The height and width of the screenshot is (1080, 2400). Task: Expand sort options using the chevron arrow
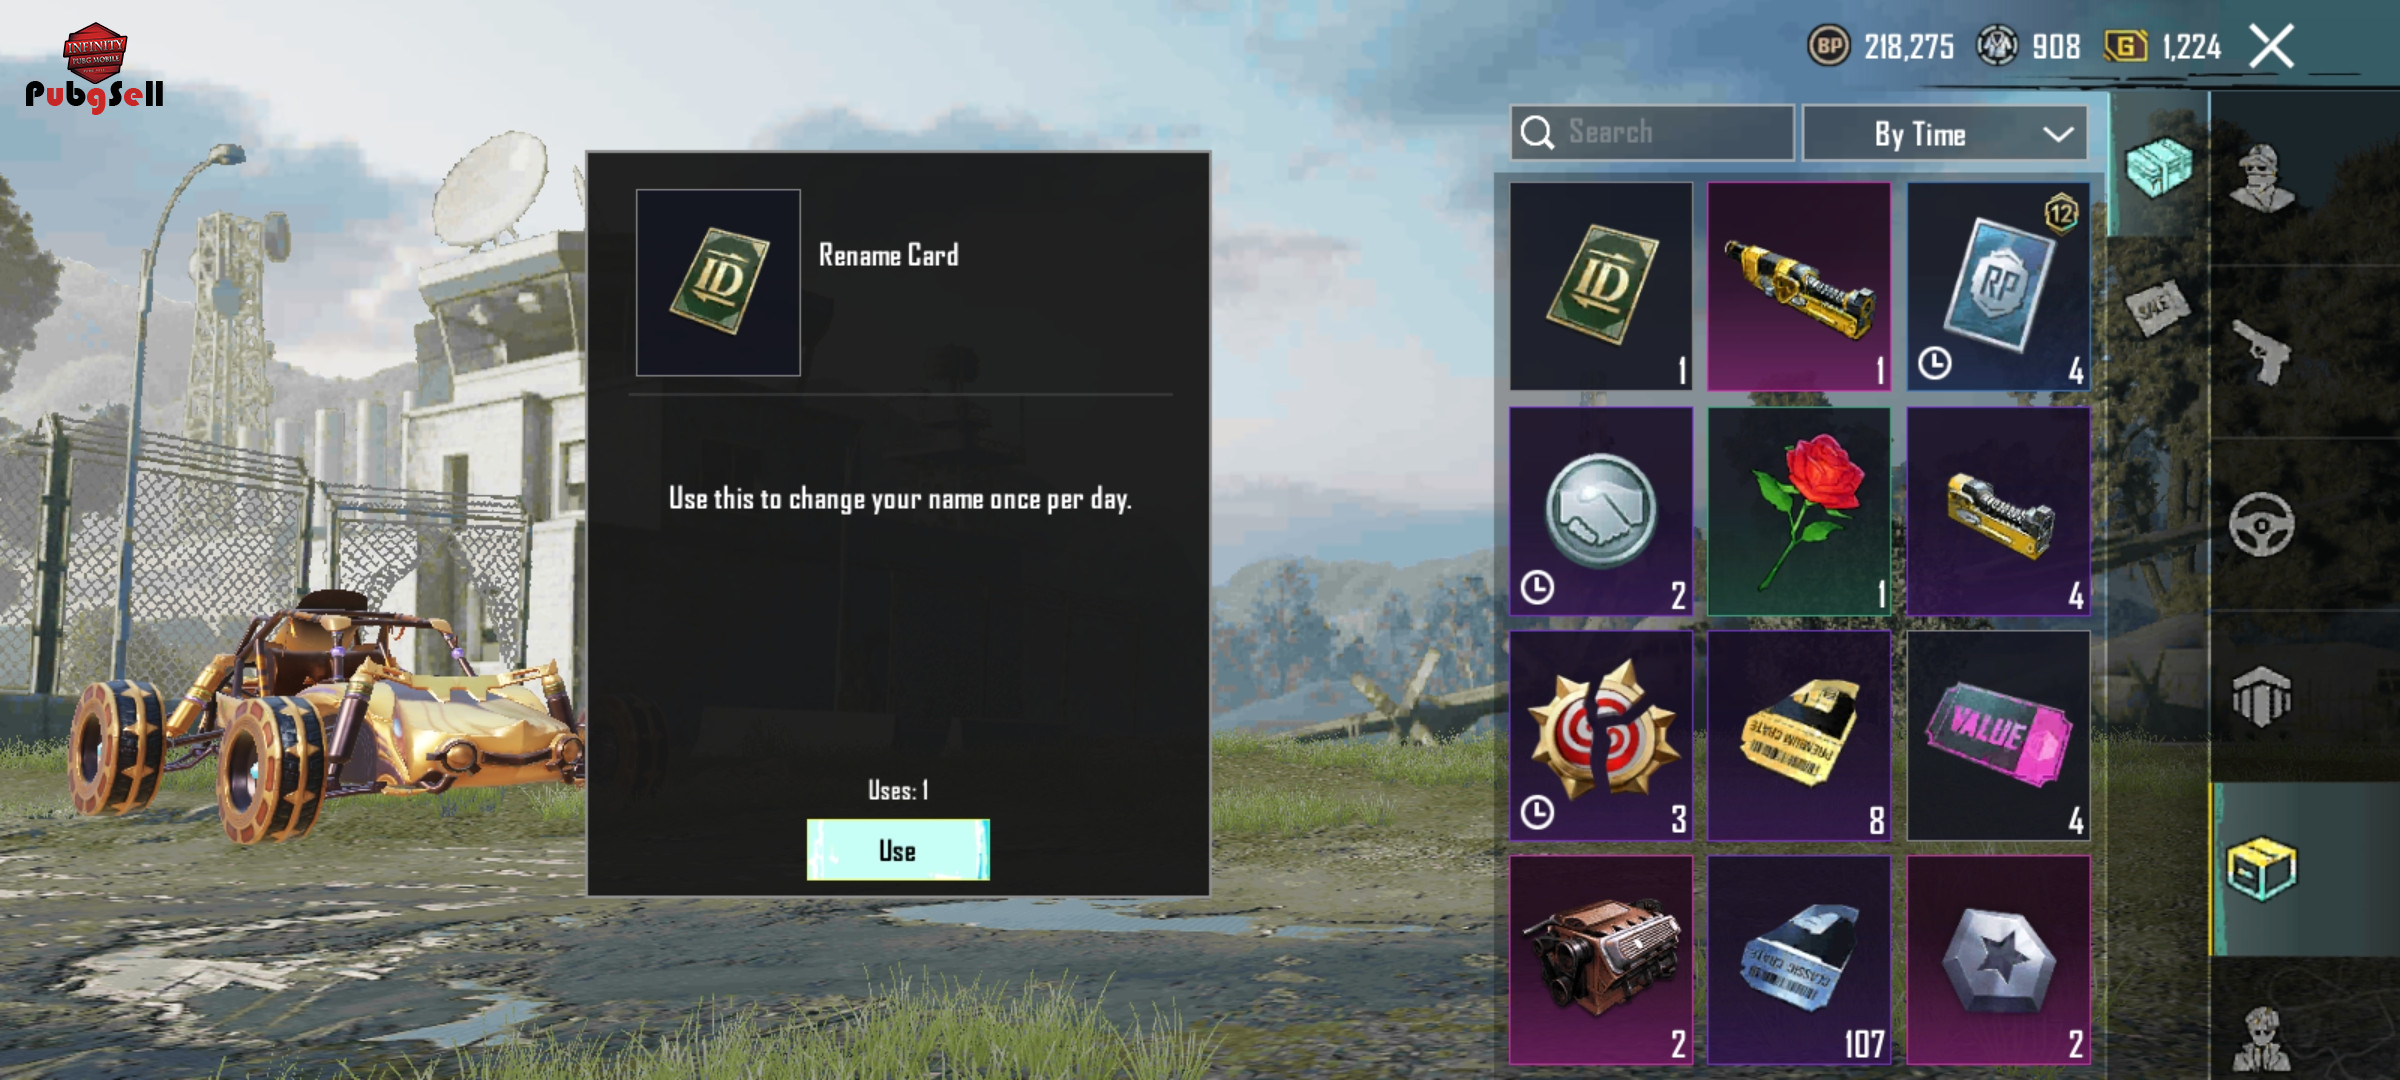[2058, 134]
